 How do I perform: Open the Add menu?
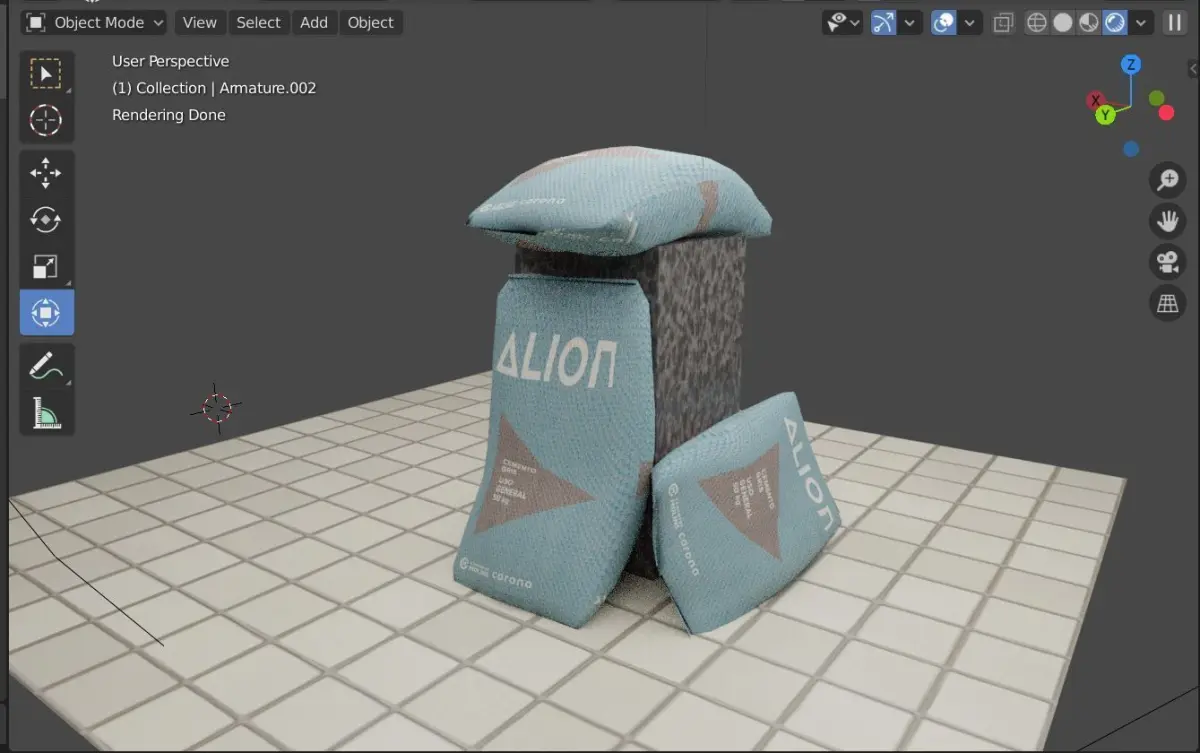click(313, 22)
